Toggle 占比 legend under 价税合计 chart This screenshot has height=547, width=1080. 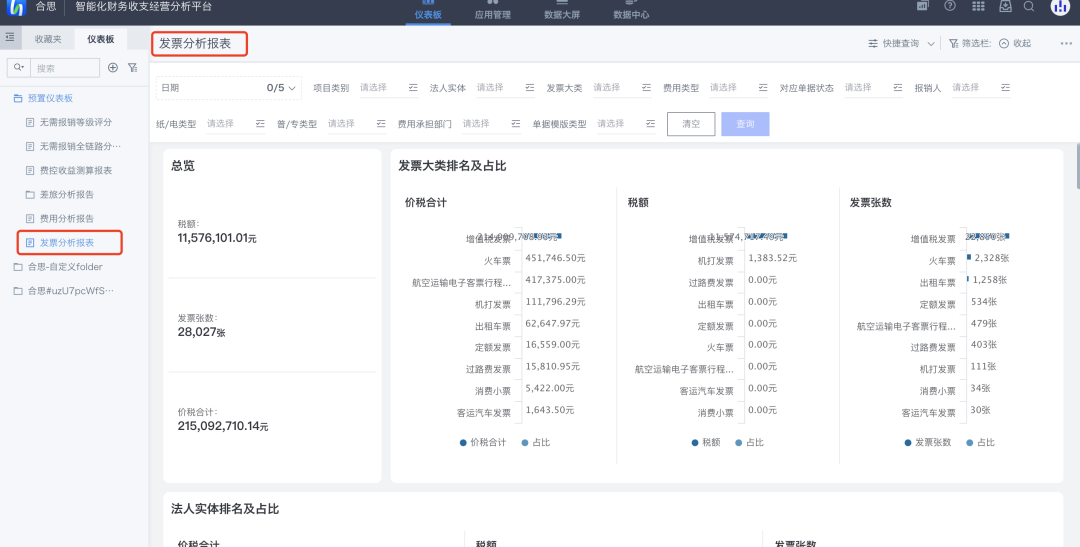(x=536, y=442)
